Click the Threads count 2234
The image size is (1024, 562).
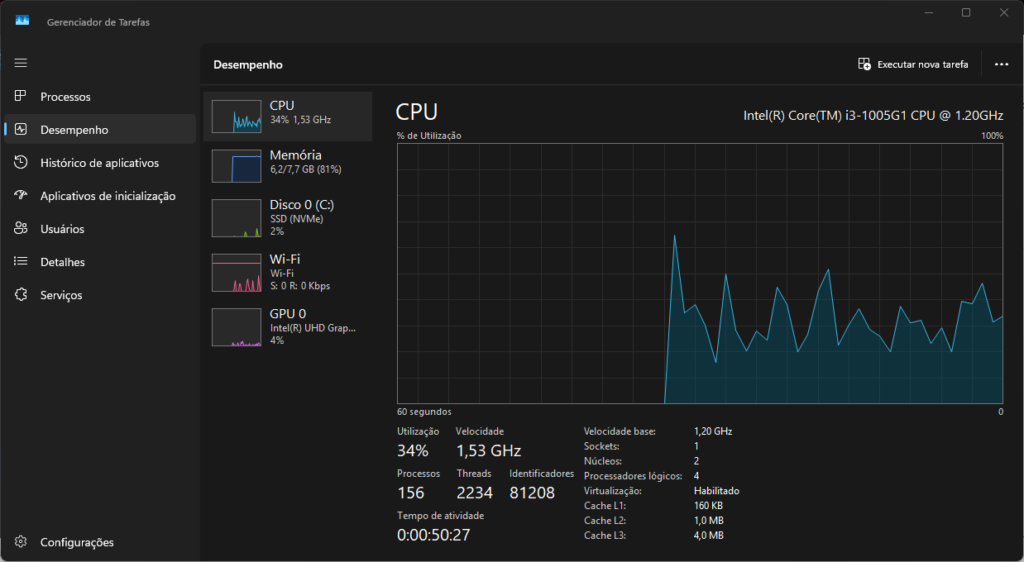[x=475, y=493]
